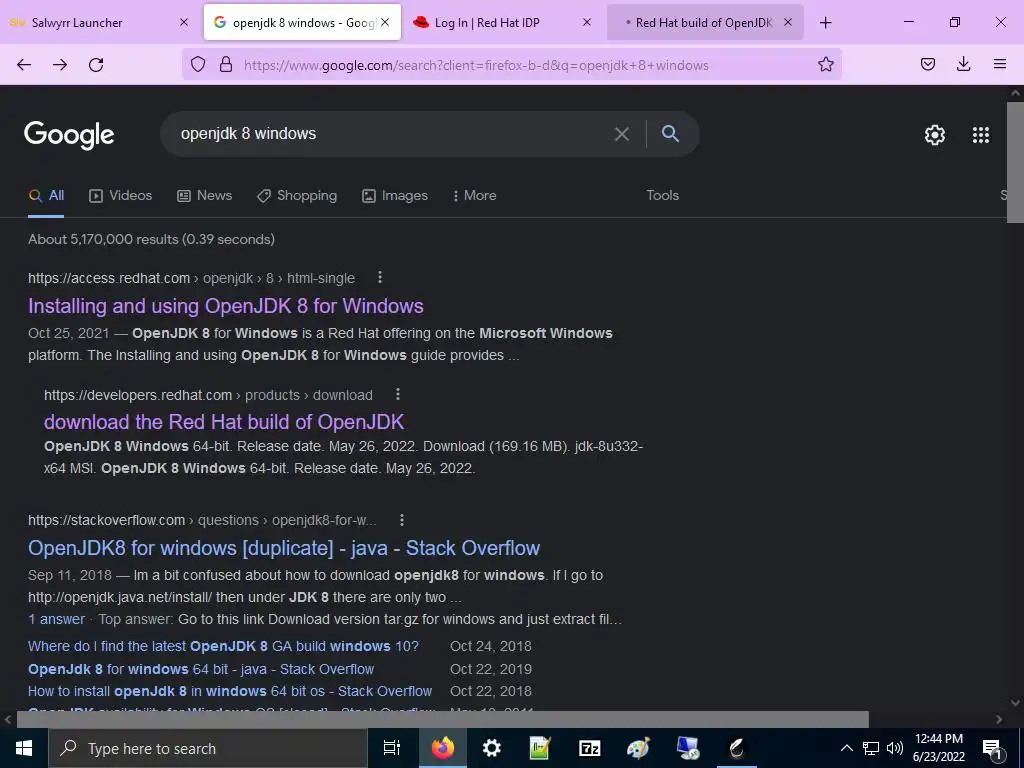Close the Red Hat IDP tab
This screenshot has height=768, width=1024.
click(586, 22)
